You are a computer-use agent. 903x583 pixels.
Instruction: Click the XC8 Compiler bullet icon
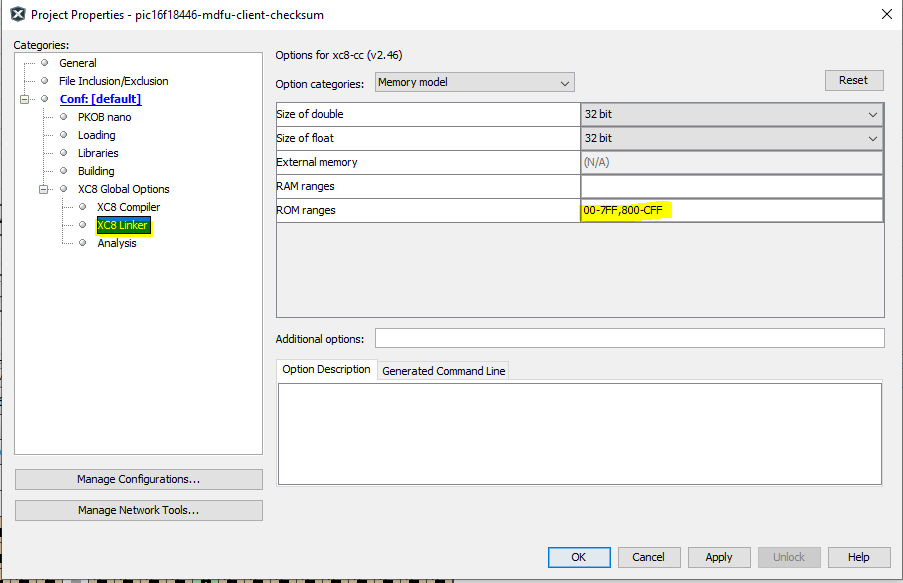(x=82, y=206)
